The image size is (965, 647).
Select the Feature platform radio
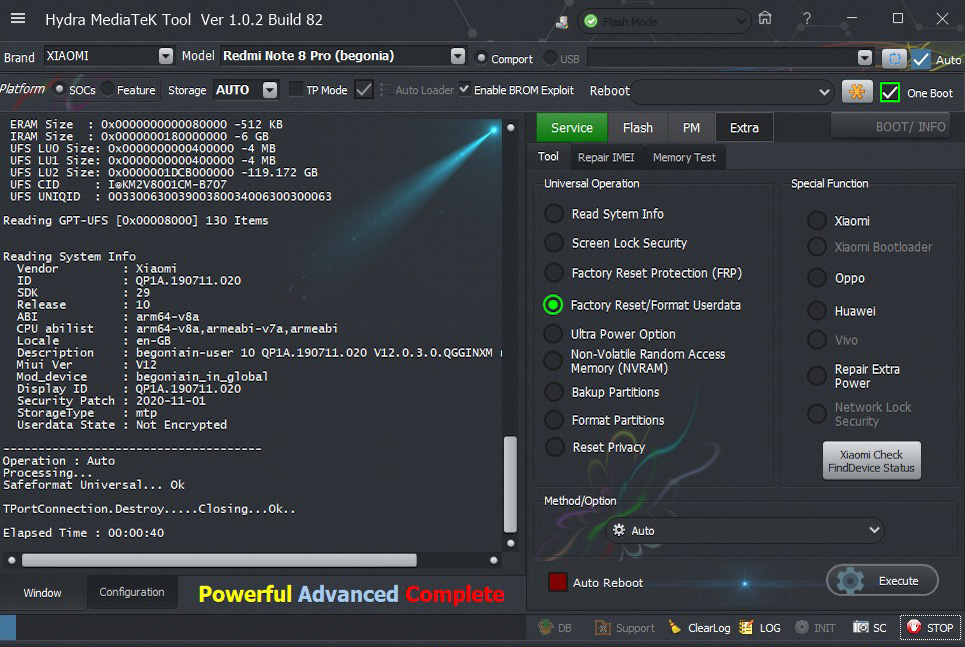(108, 89)
